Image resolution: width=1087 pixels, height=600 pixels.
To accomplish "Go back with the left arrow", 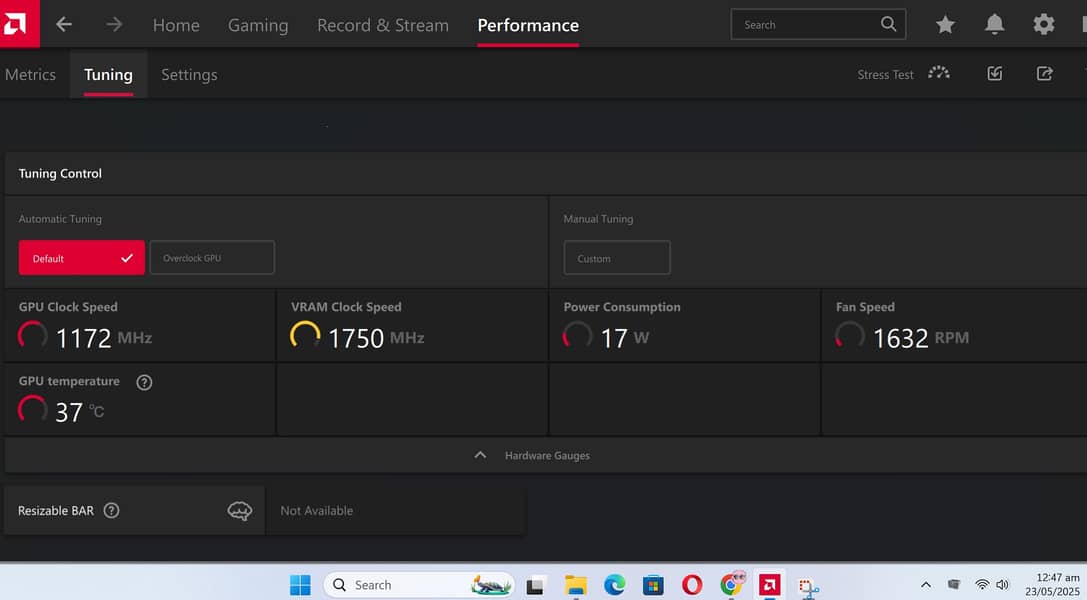I will pyautogui.click(x=64, y=25).
